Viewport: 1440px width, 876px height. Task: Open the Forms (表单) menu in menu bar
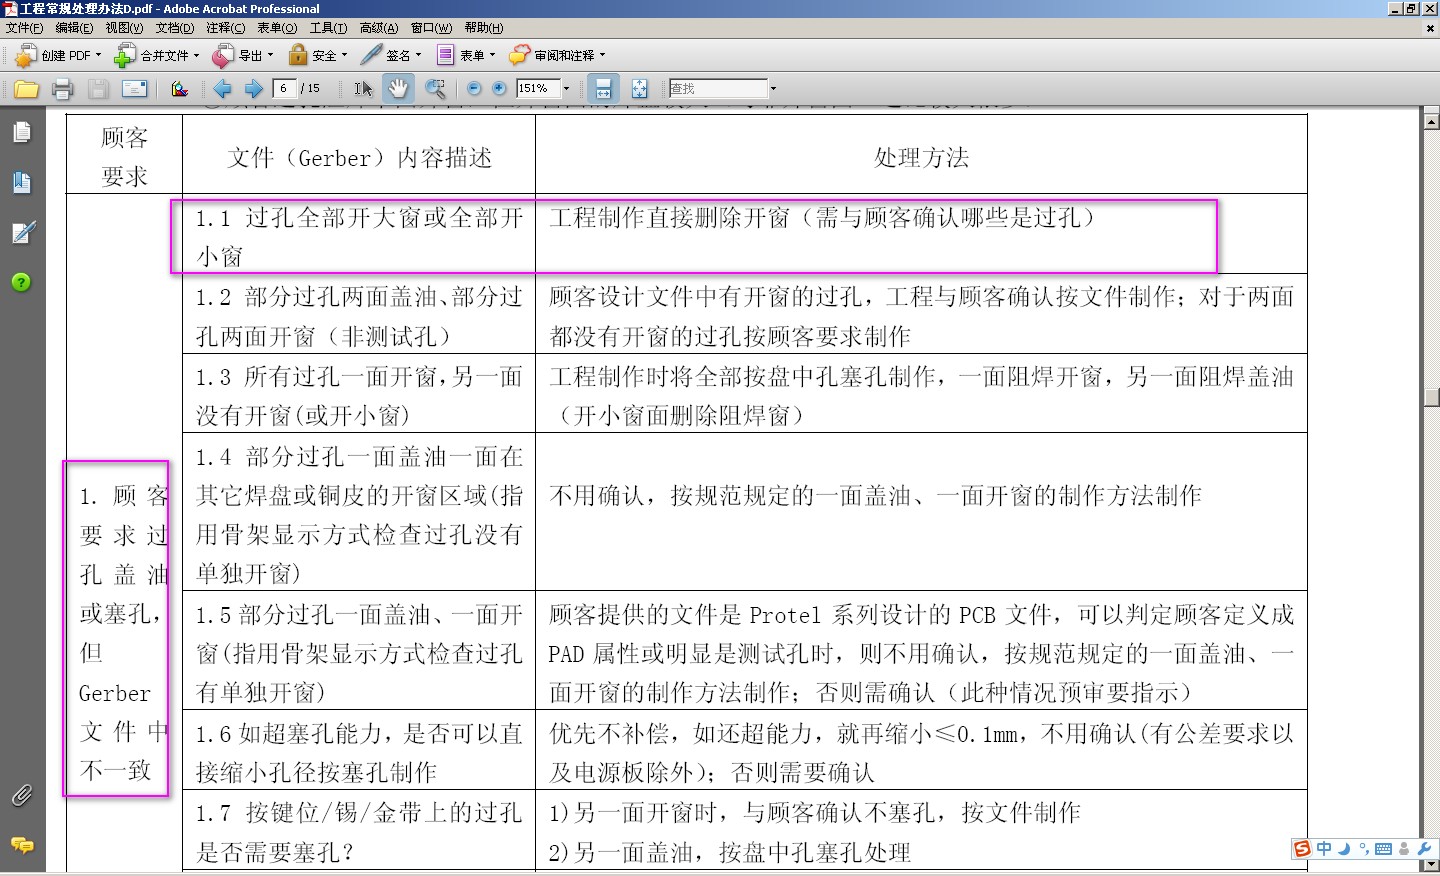(x=277, y=28)
